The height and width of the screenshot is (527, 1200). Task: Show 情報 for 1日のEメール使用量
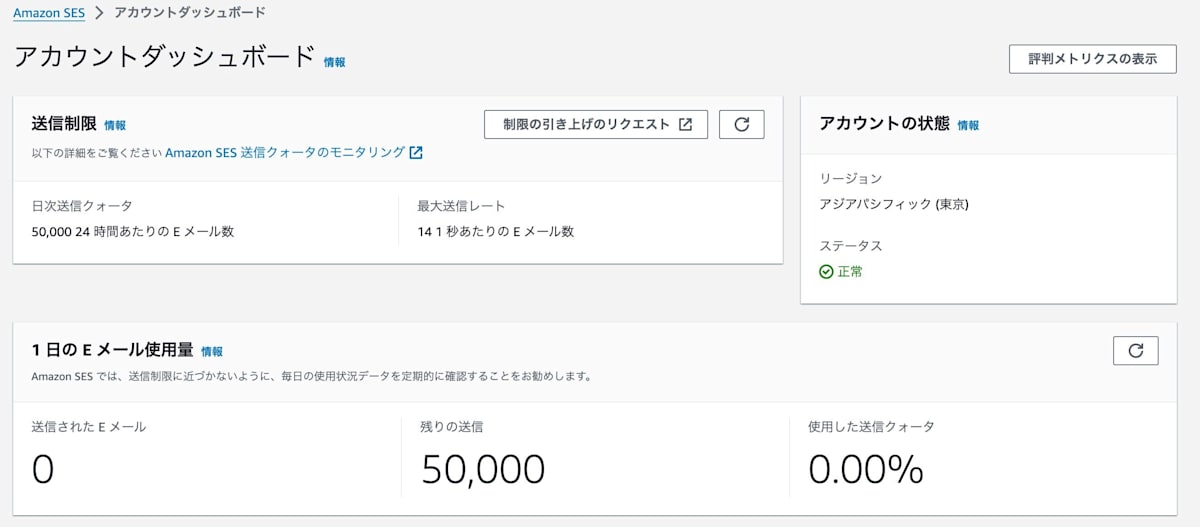[x=212, y=352]
